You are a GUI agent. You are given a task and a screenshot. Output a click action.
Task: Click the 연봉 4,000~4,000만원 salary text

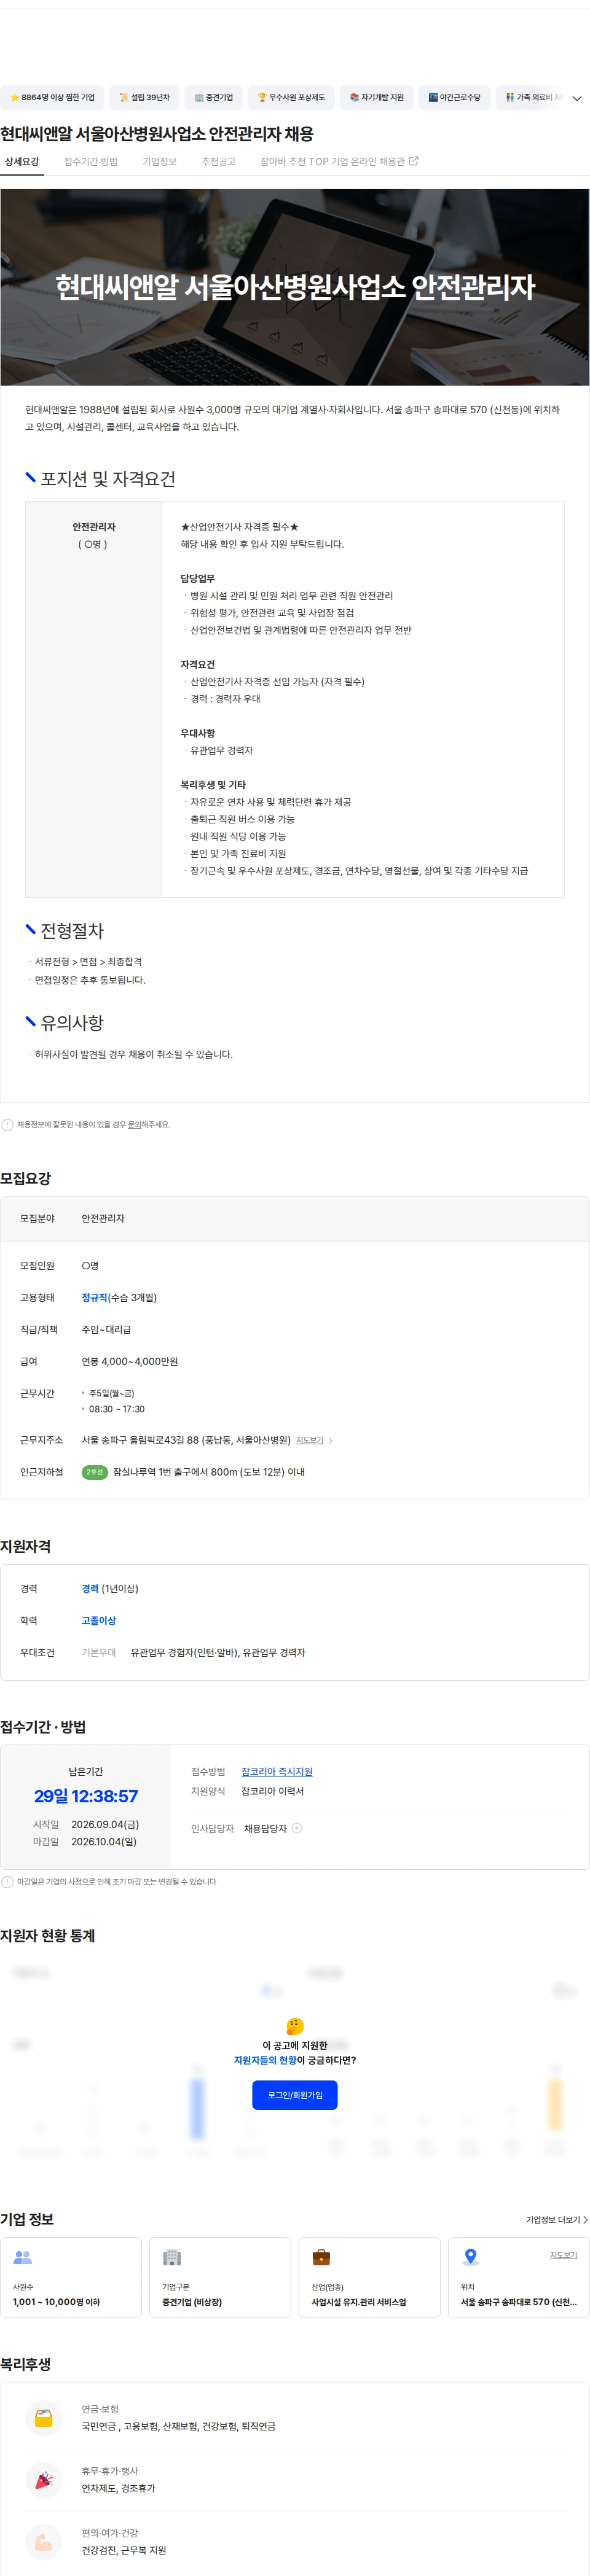[x=130, y=1361]
